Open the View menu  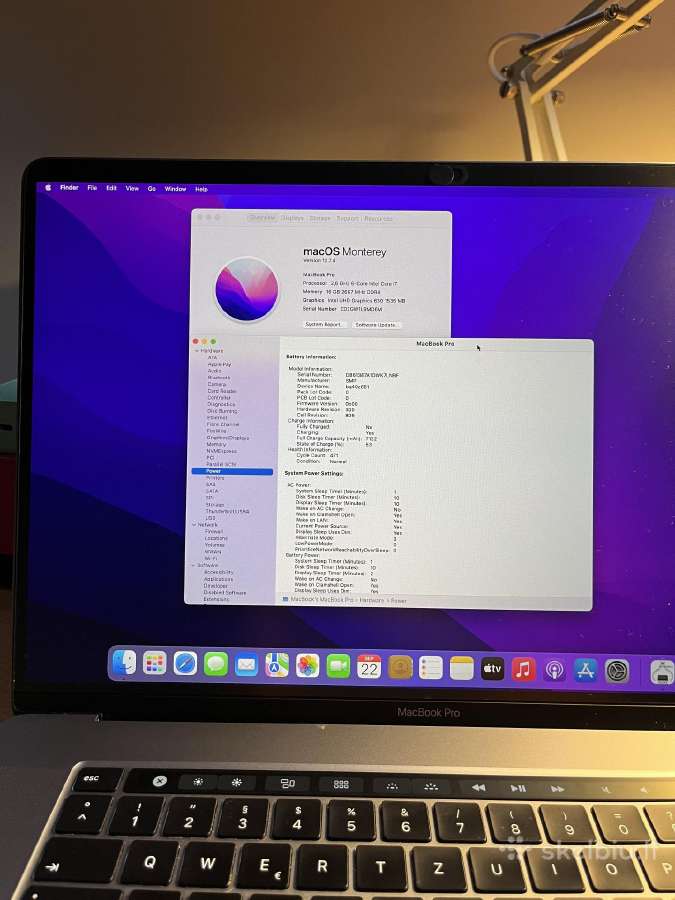[132, 188]
